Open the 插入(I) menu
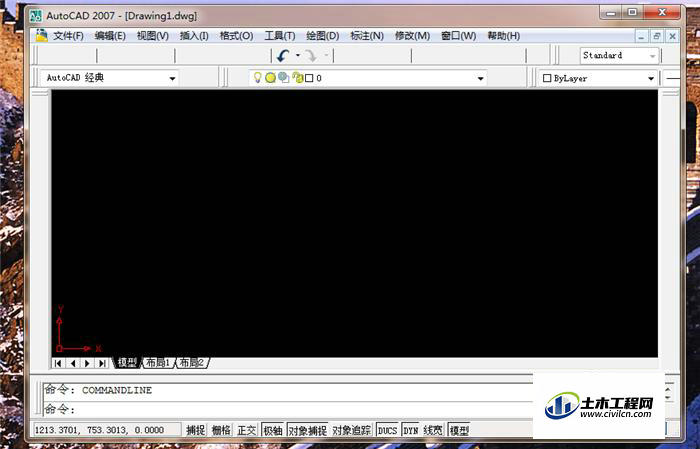The width and height of the screenshot is (700, 449). (194, 36)
